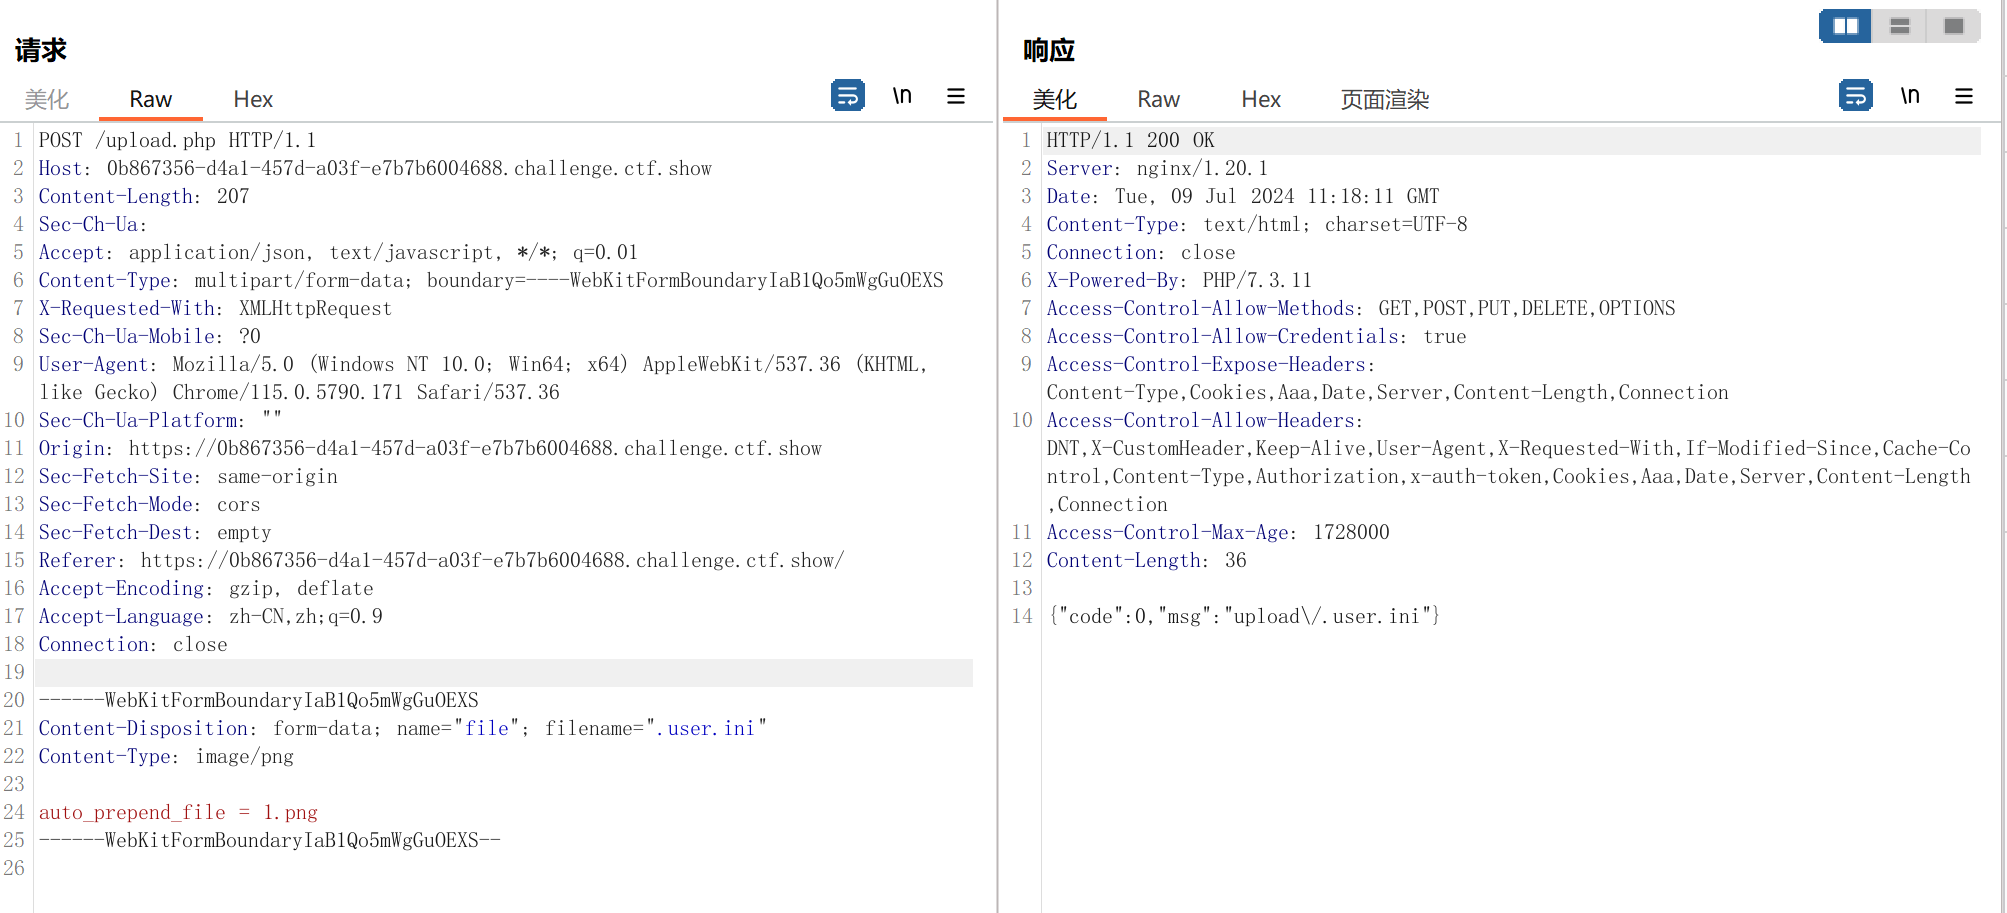Click the Access-Control-Allow-Credentials: true header
Viewport: 2007px width, 913px height.
coord(1256,336)
